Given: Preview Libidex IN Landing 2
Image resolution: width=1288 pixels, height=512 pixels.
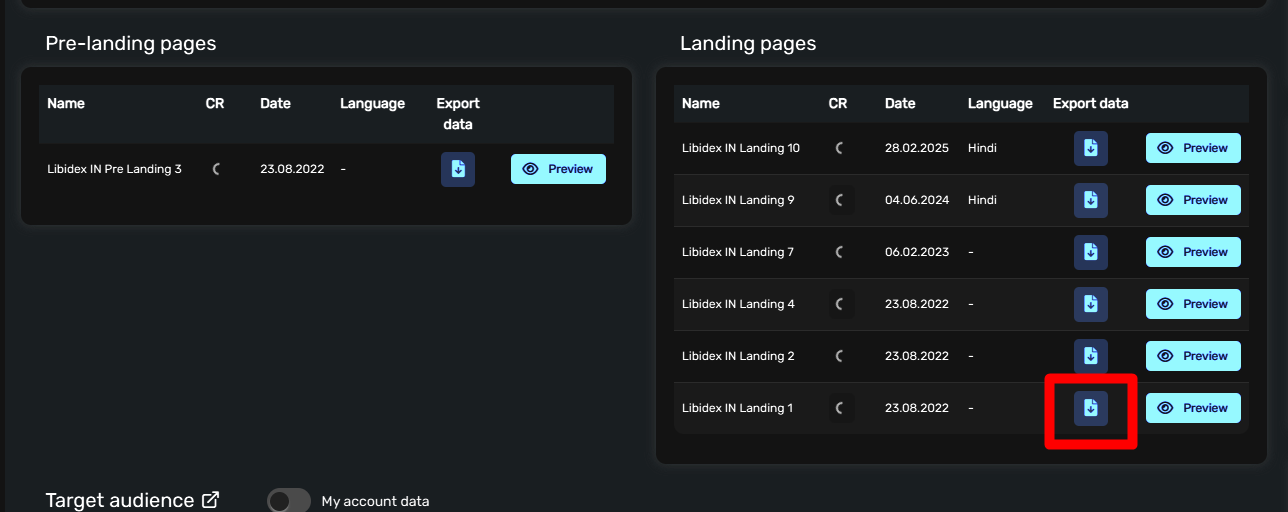Looking at the screenshot, I should pos(1193,356).
